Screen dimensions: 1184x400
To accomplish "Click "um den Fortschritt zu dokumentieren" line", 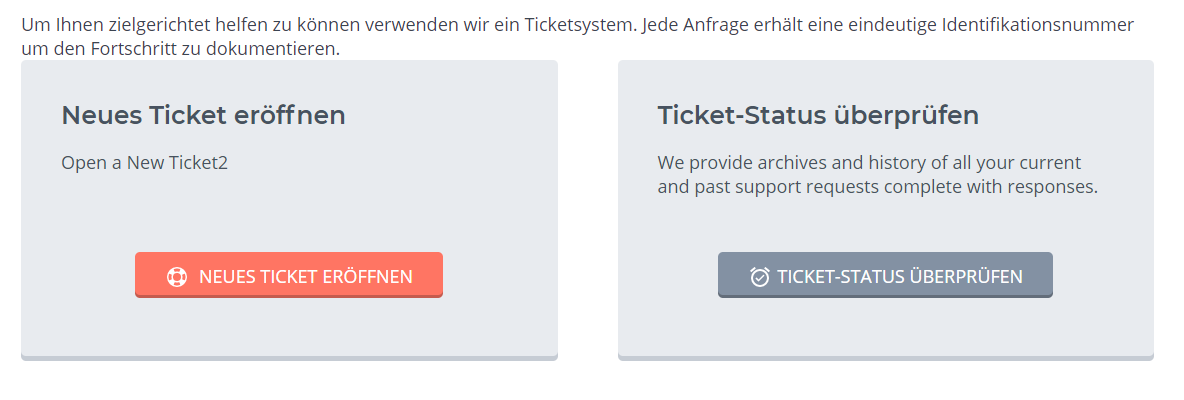I will coord(180,48).
